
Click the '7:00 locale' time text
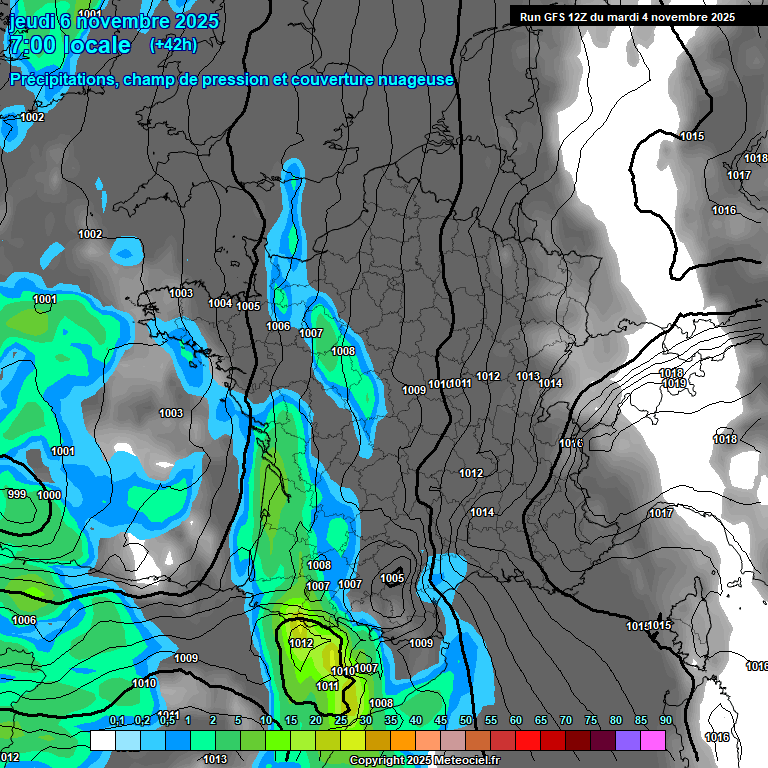coord(70,45)
